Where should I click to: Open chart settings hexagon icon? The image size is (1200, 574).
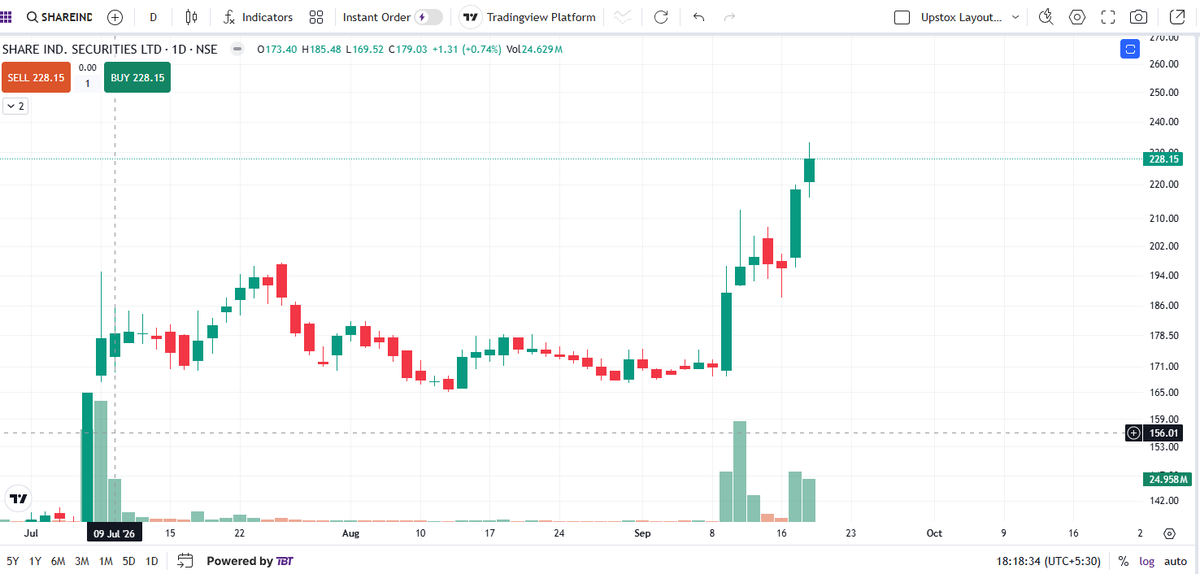click(x=1077, y=17)
